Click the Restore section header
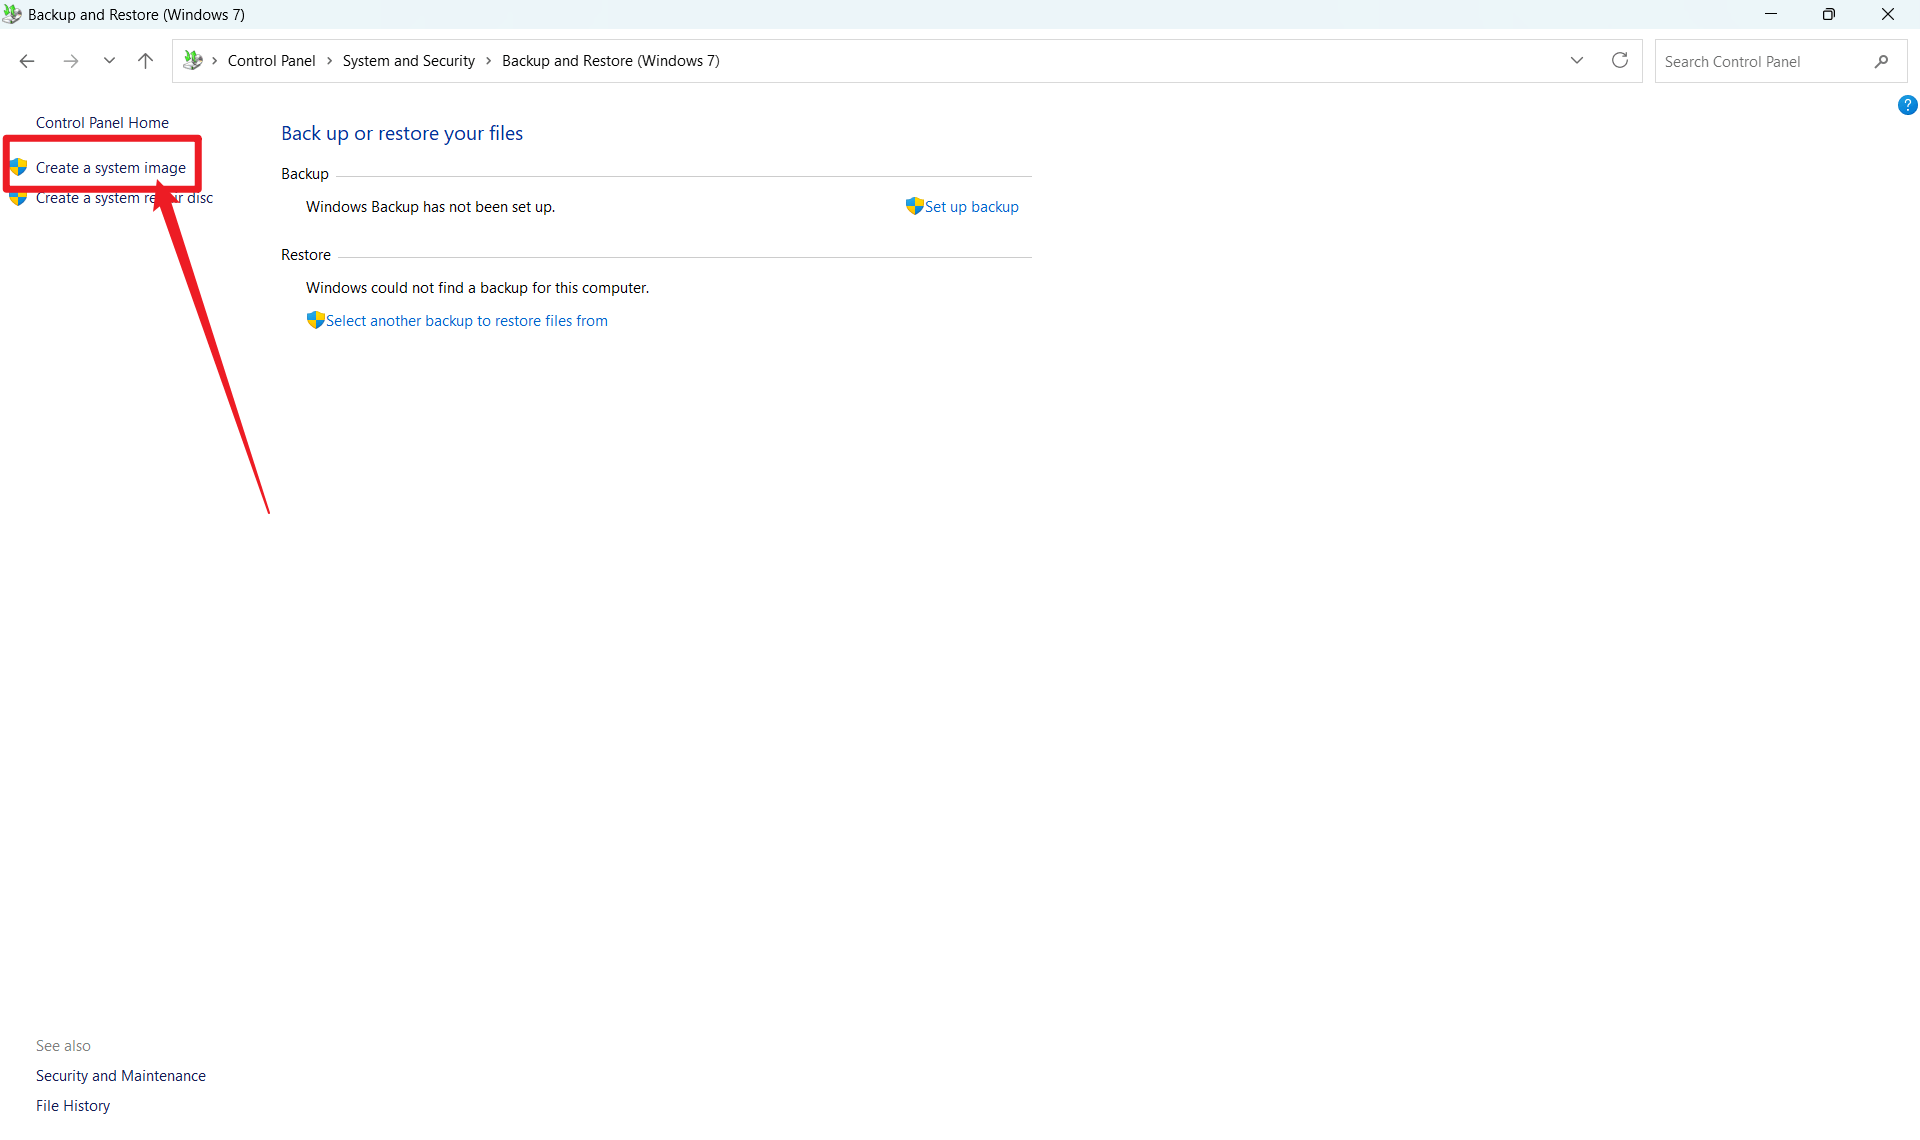 tap(305, 255)
